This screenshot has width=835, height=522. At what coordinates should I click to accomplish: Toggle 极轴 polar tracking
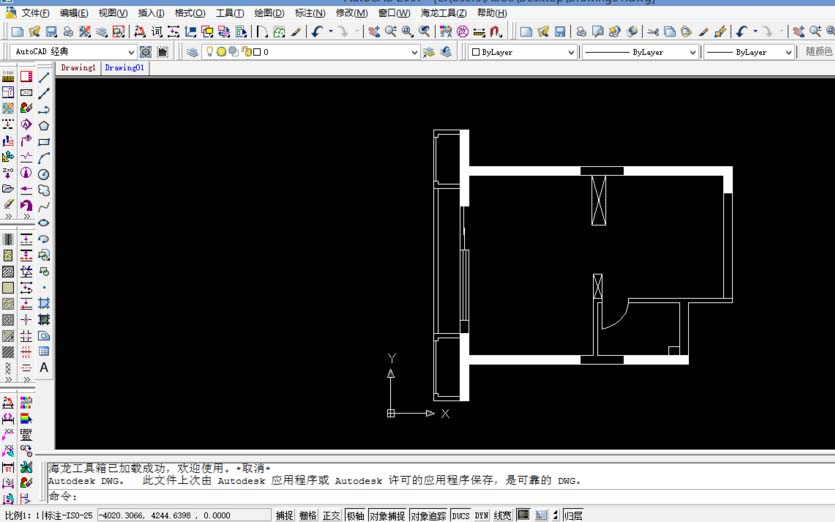pos(355,515)
